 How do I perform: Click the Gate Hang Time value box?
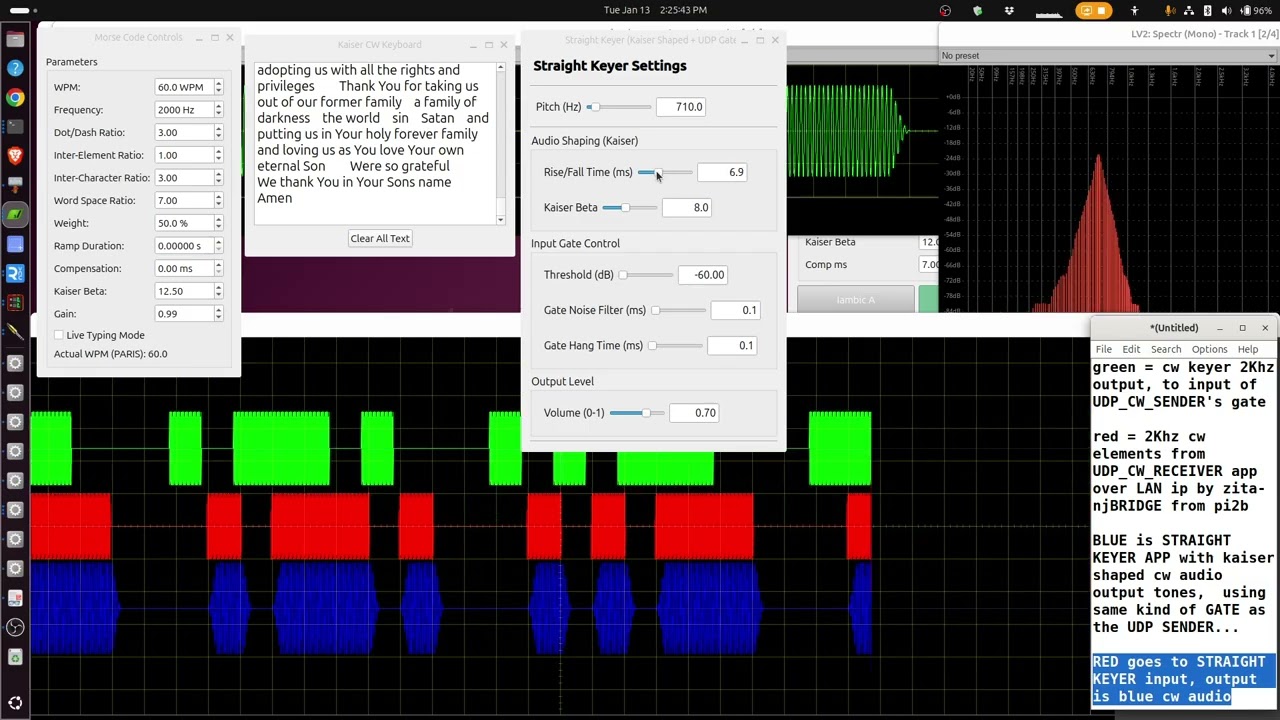coord(733,345)
